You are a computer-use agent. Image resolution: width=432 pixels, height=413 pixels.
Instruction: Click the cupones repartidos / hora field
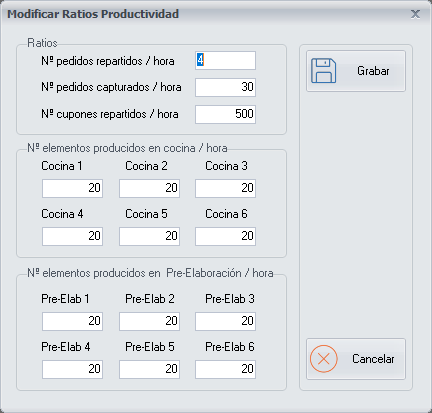click(x=225, y=114)
